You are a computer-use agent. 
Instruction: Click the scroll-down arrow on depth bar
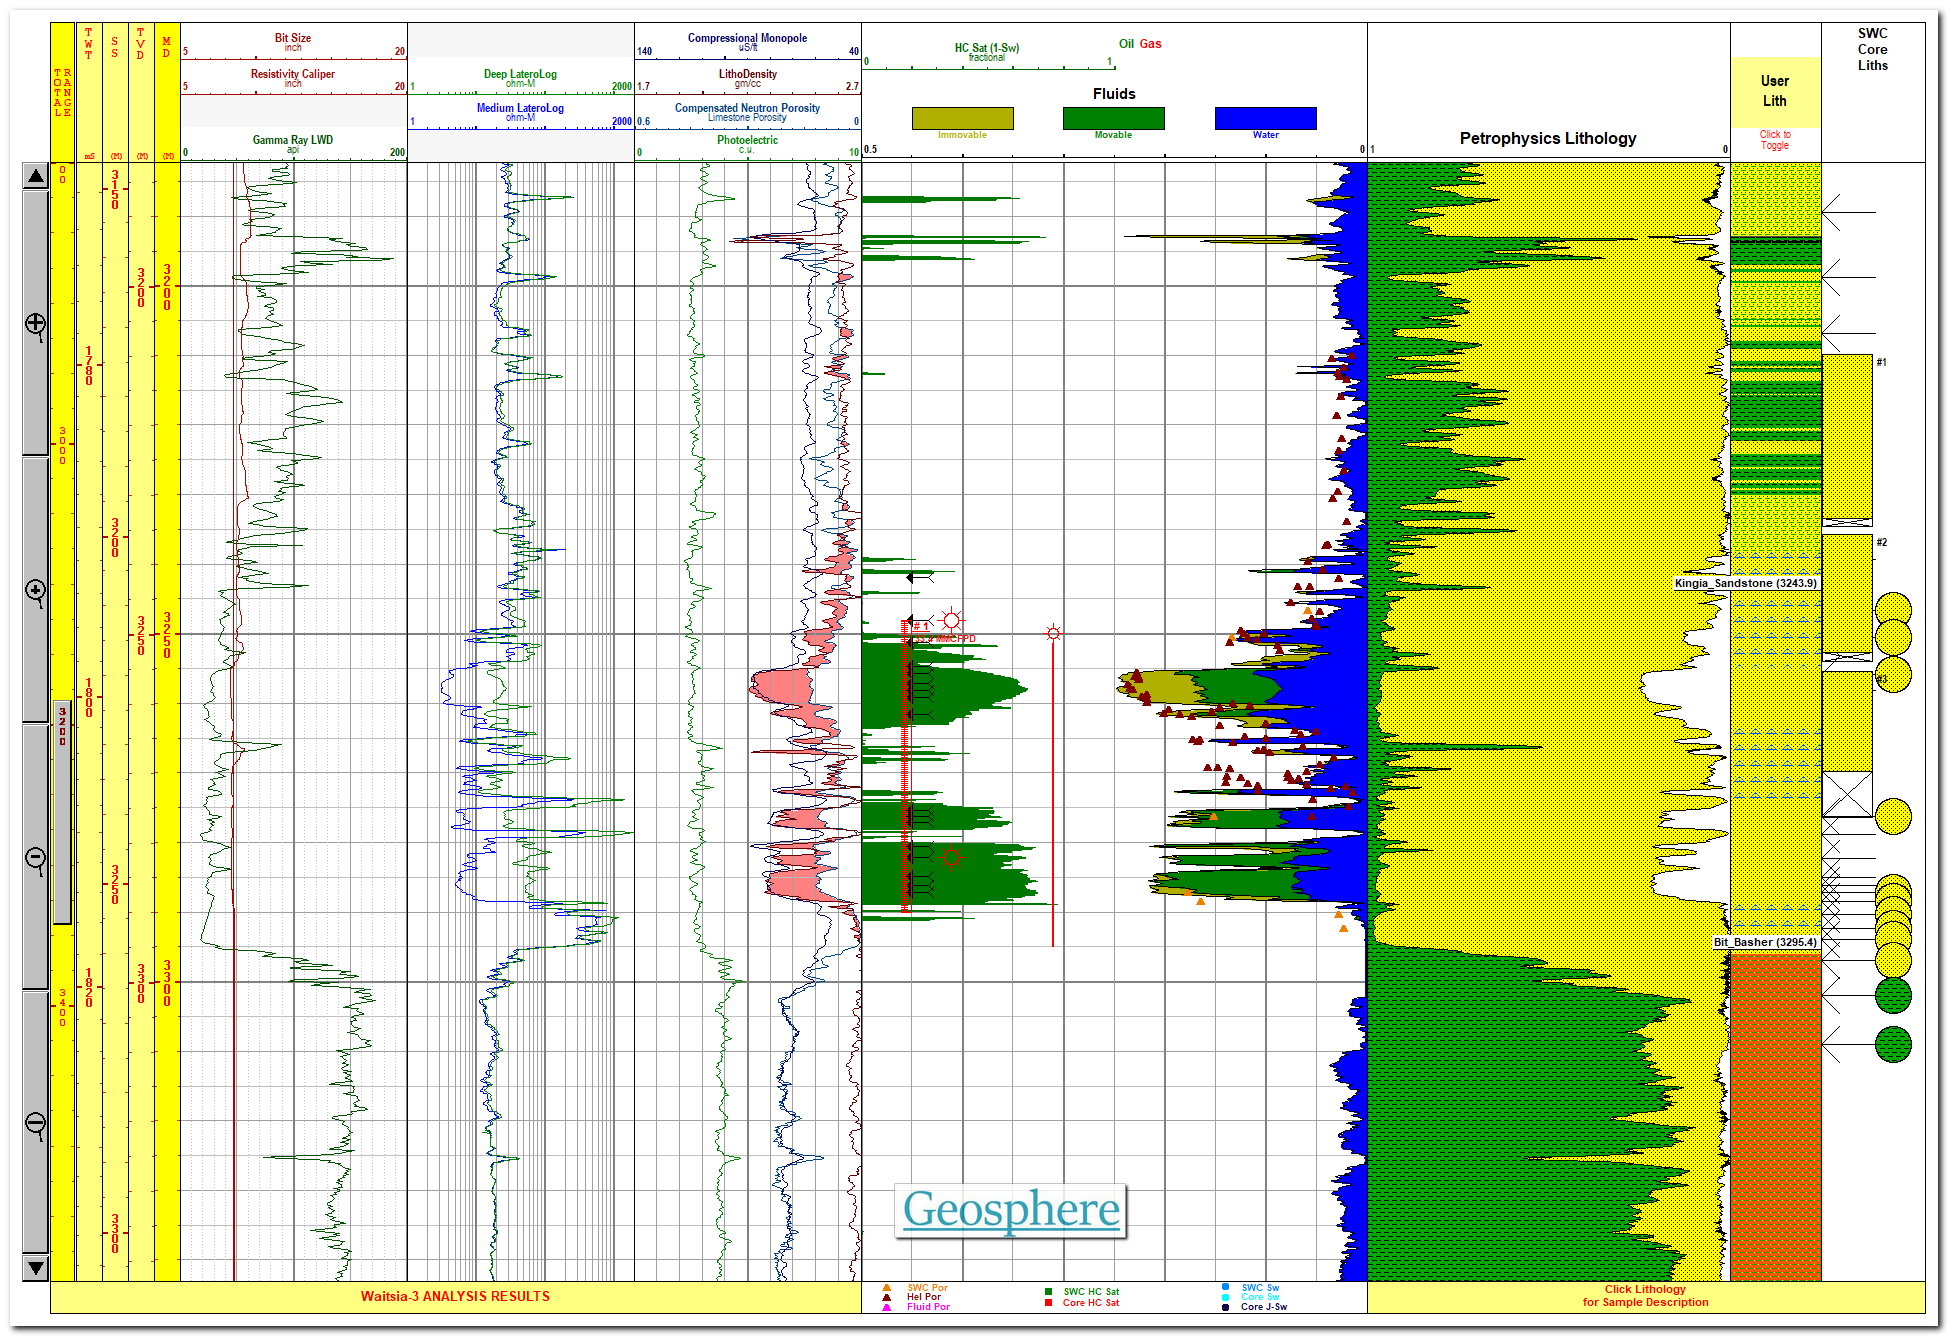36,1267
